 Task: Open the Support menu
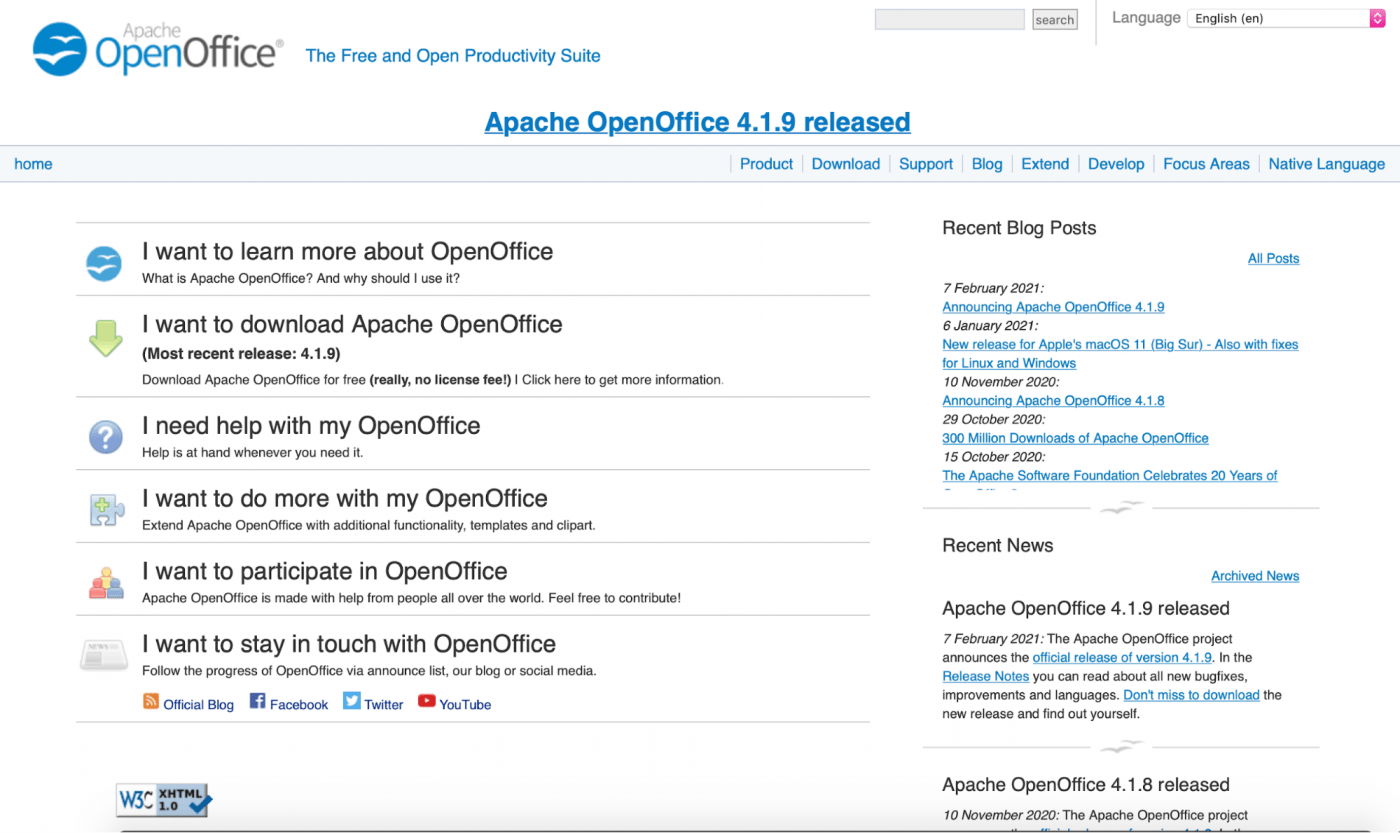926,164
